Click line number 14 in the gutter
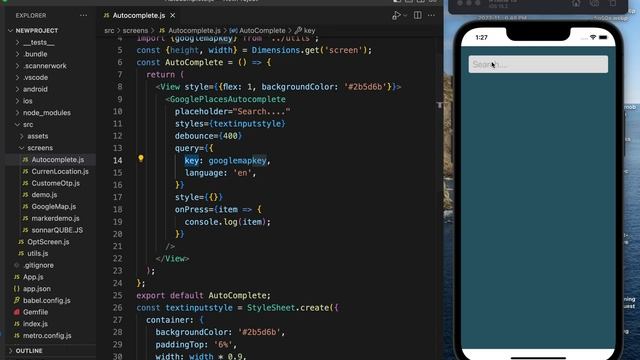The width and height of the screenshot is (640, 360). pos(118,160)
